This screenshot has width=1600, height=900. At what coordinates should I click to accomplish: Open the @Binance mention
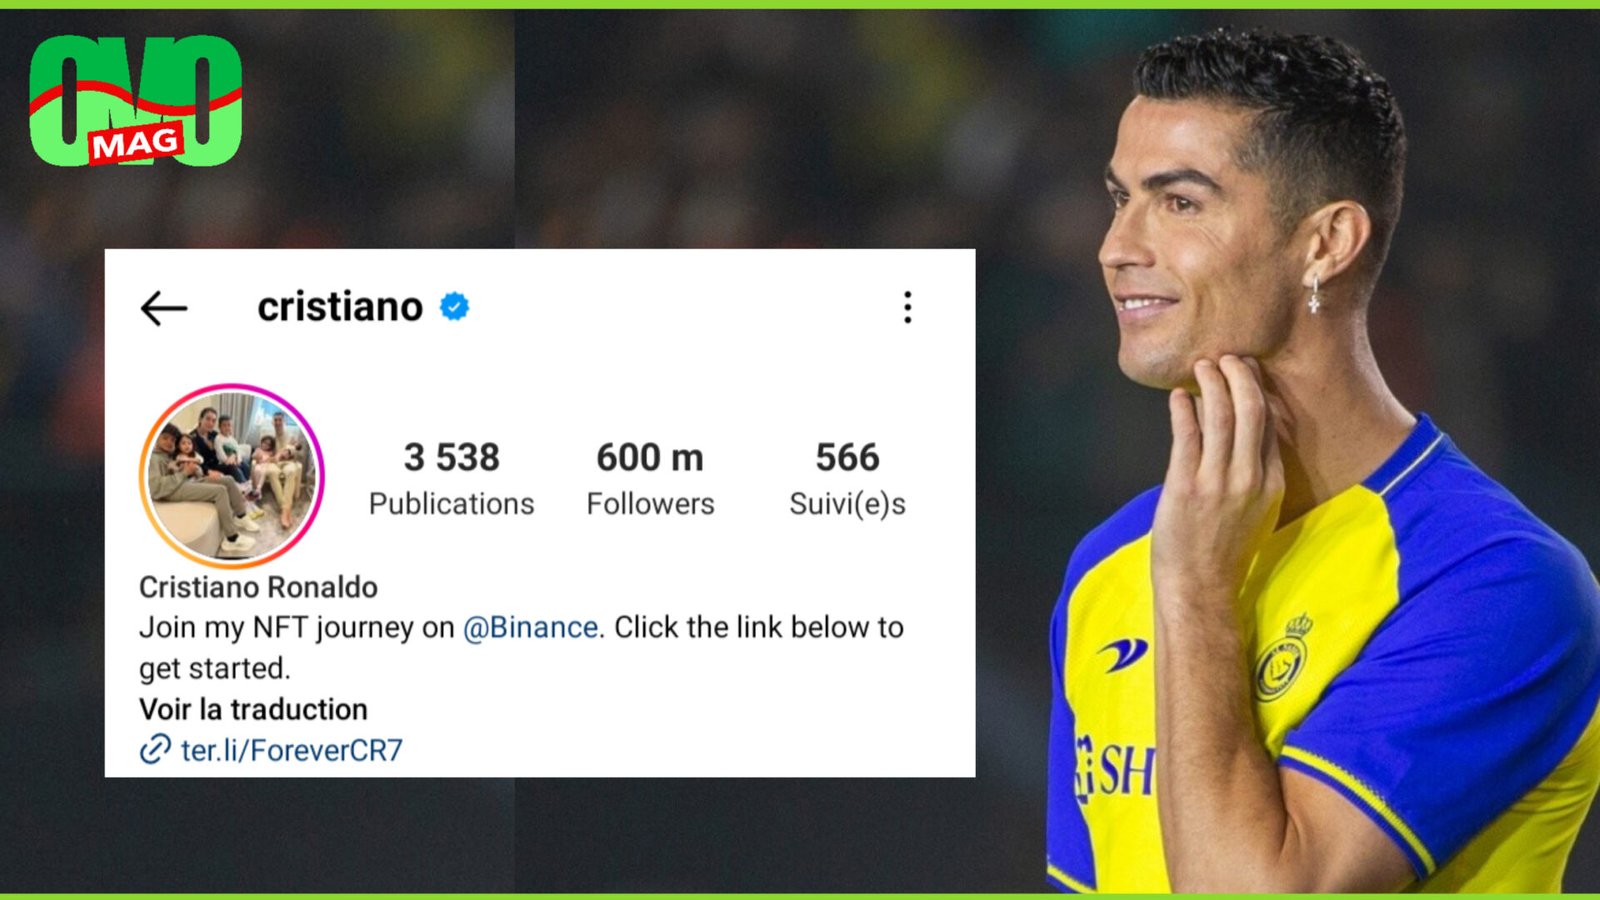tap(531, 627)
